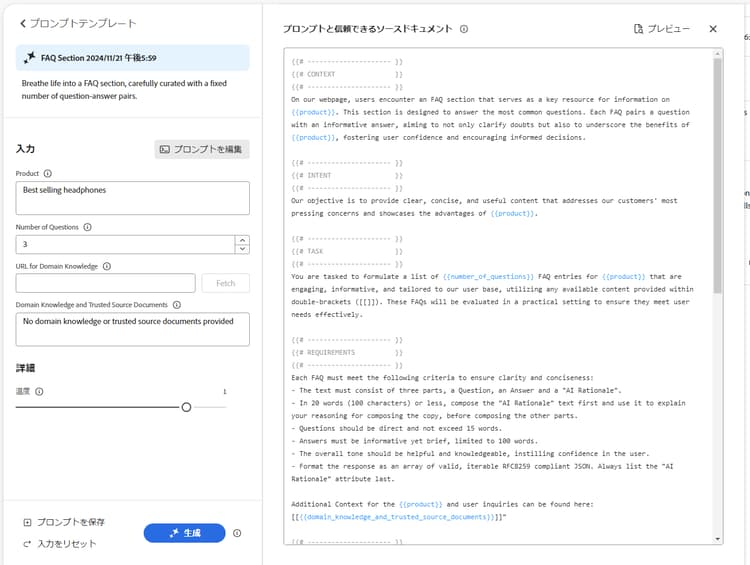Click the FAQ Section sparkle icon
Image resolution: width=750 pixels, height=565 pixels.
pyautogui.click(x=29, y=58)
